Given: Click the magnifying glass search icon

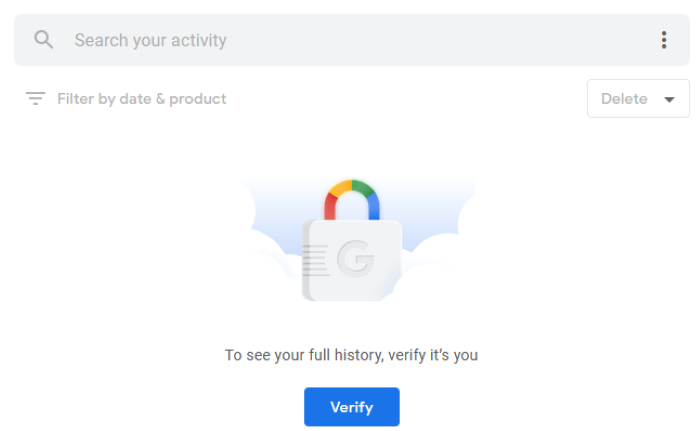Looking at the screenshot, I should [x=43, y=40].
